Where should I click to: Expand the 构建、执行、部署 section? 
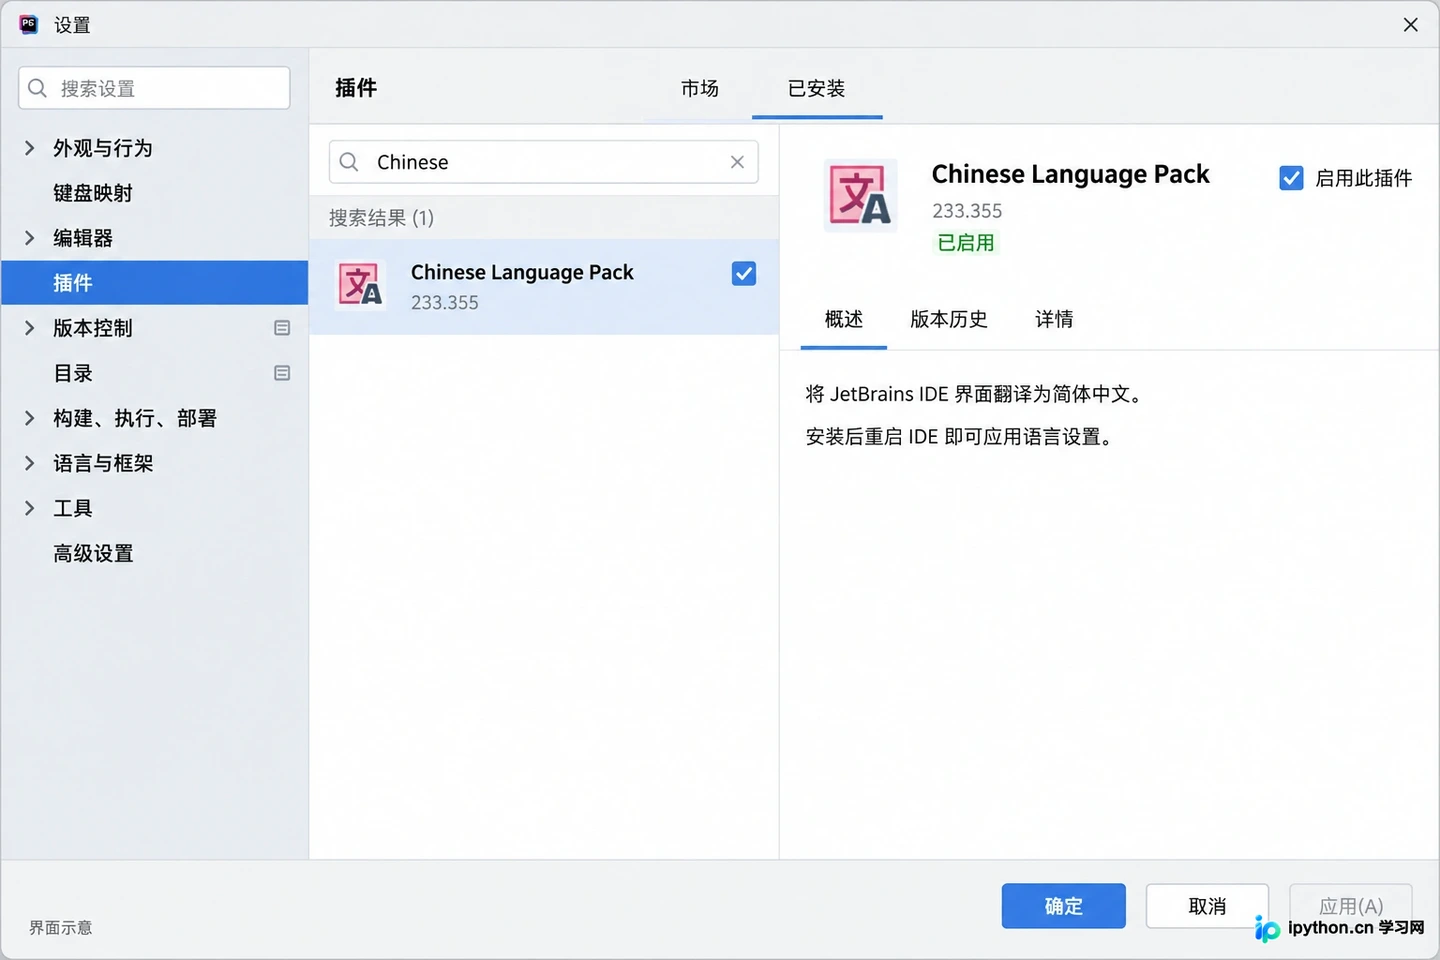click(30, 418)
